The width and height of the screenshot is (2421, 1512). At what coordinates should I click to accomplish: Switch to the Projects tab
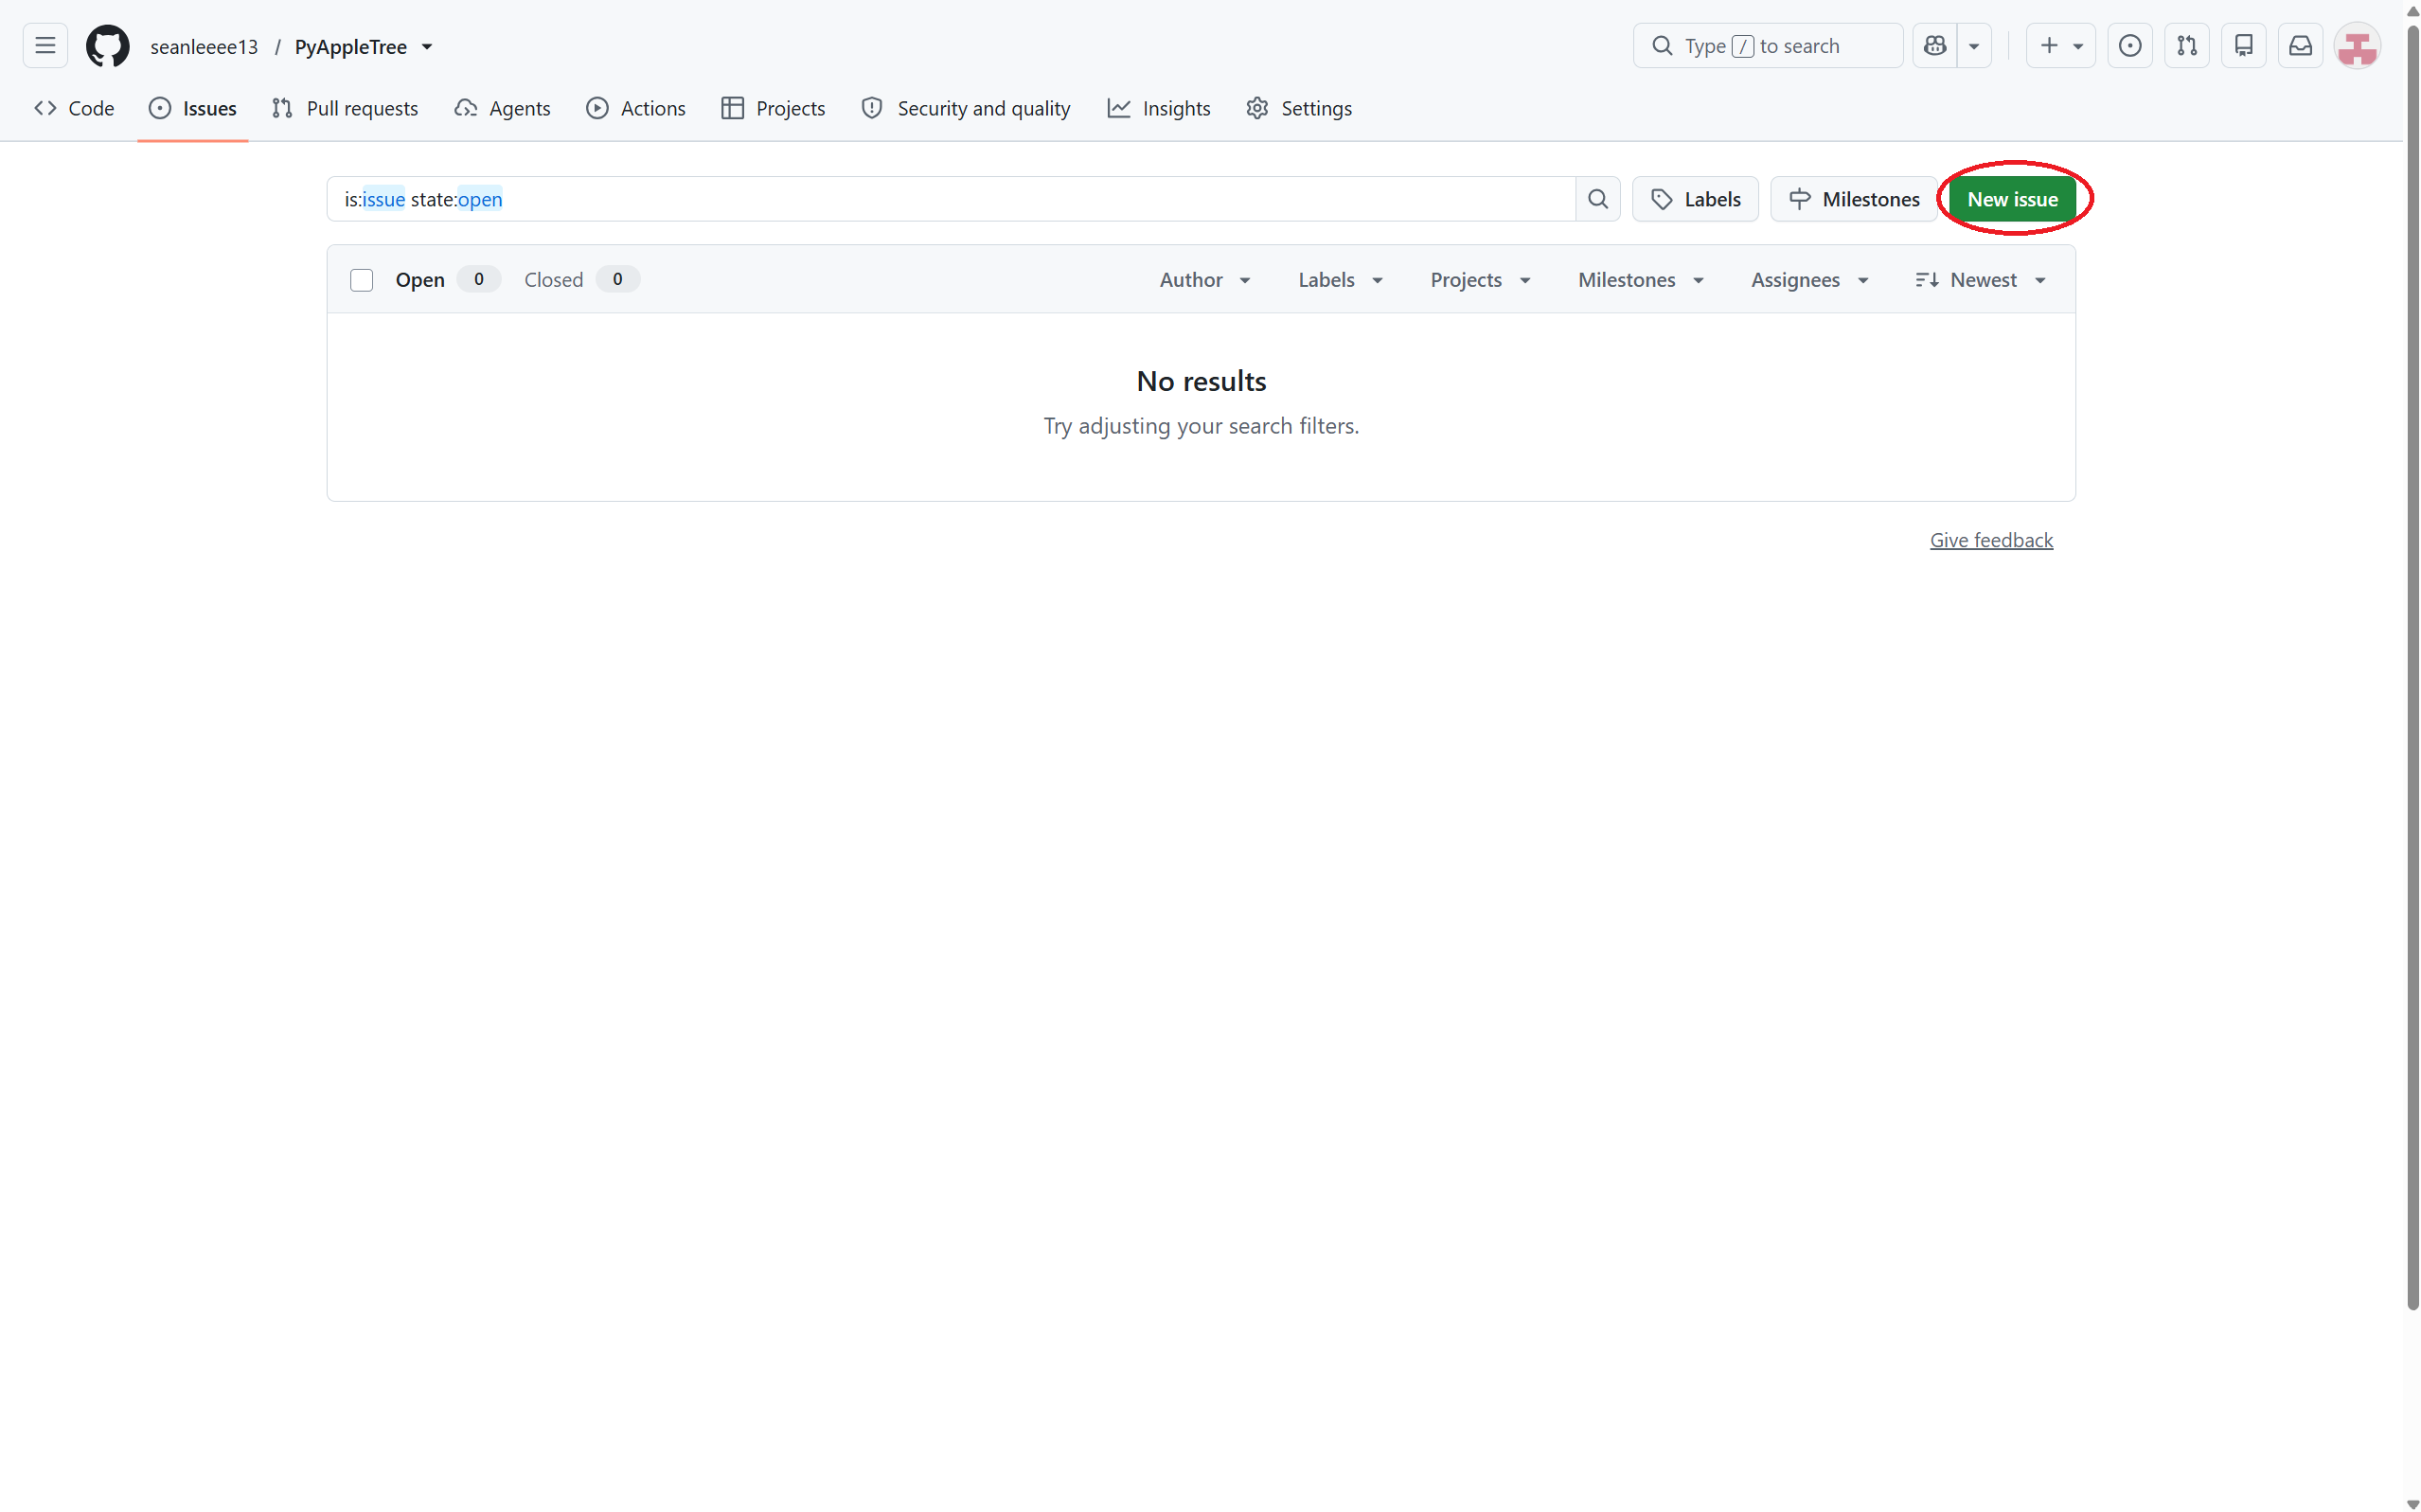773,108
